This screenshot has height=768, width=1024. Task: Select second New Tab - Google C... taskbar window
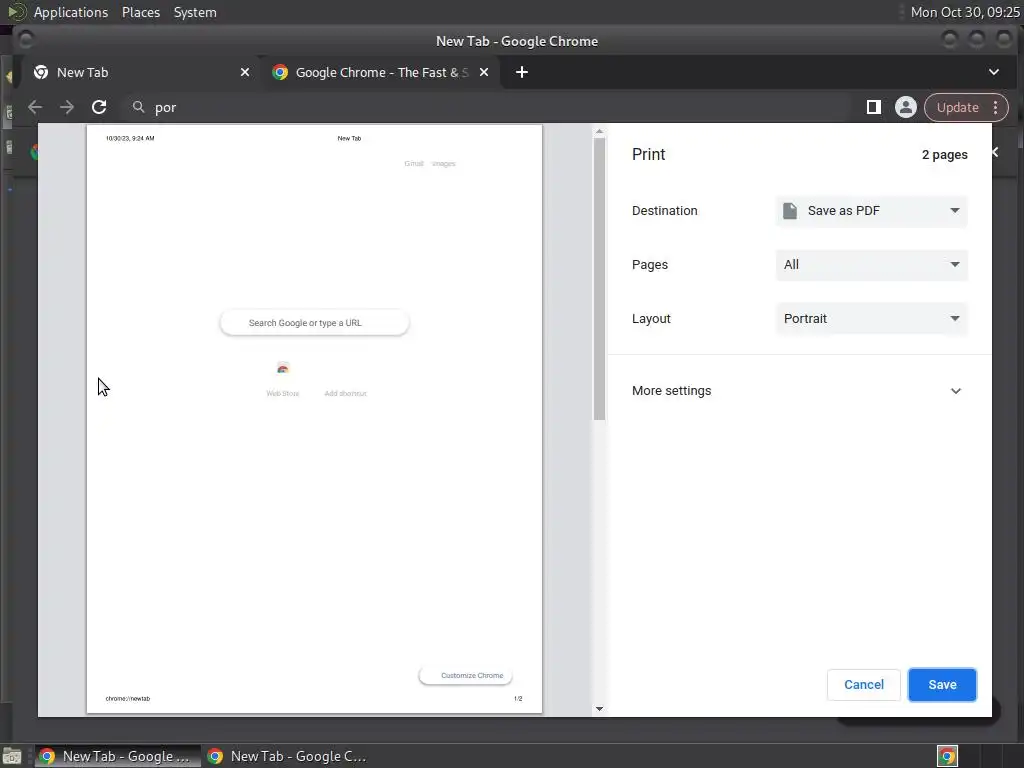(287, 756)
